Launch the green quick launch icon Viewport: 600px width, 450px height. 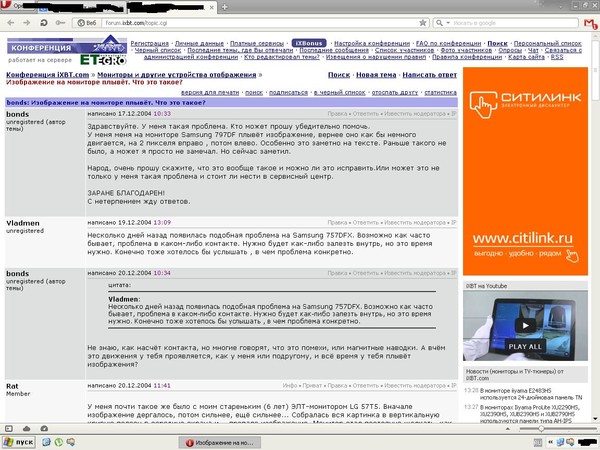coord(59,442)
